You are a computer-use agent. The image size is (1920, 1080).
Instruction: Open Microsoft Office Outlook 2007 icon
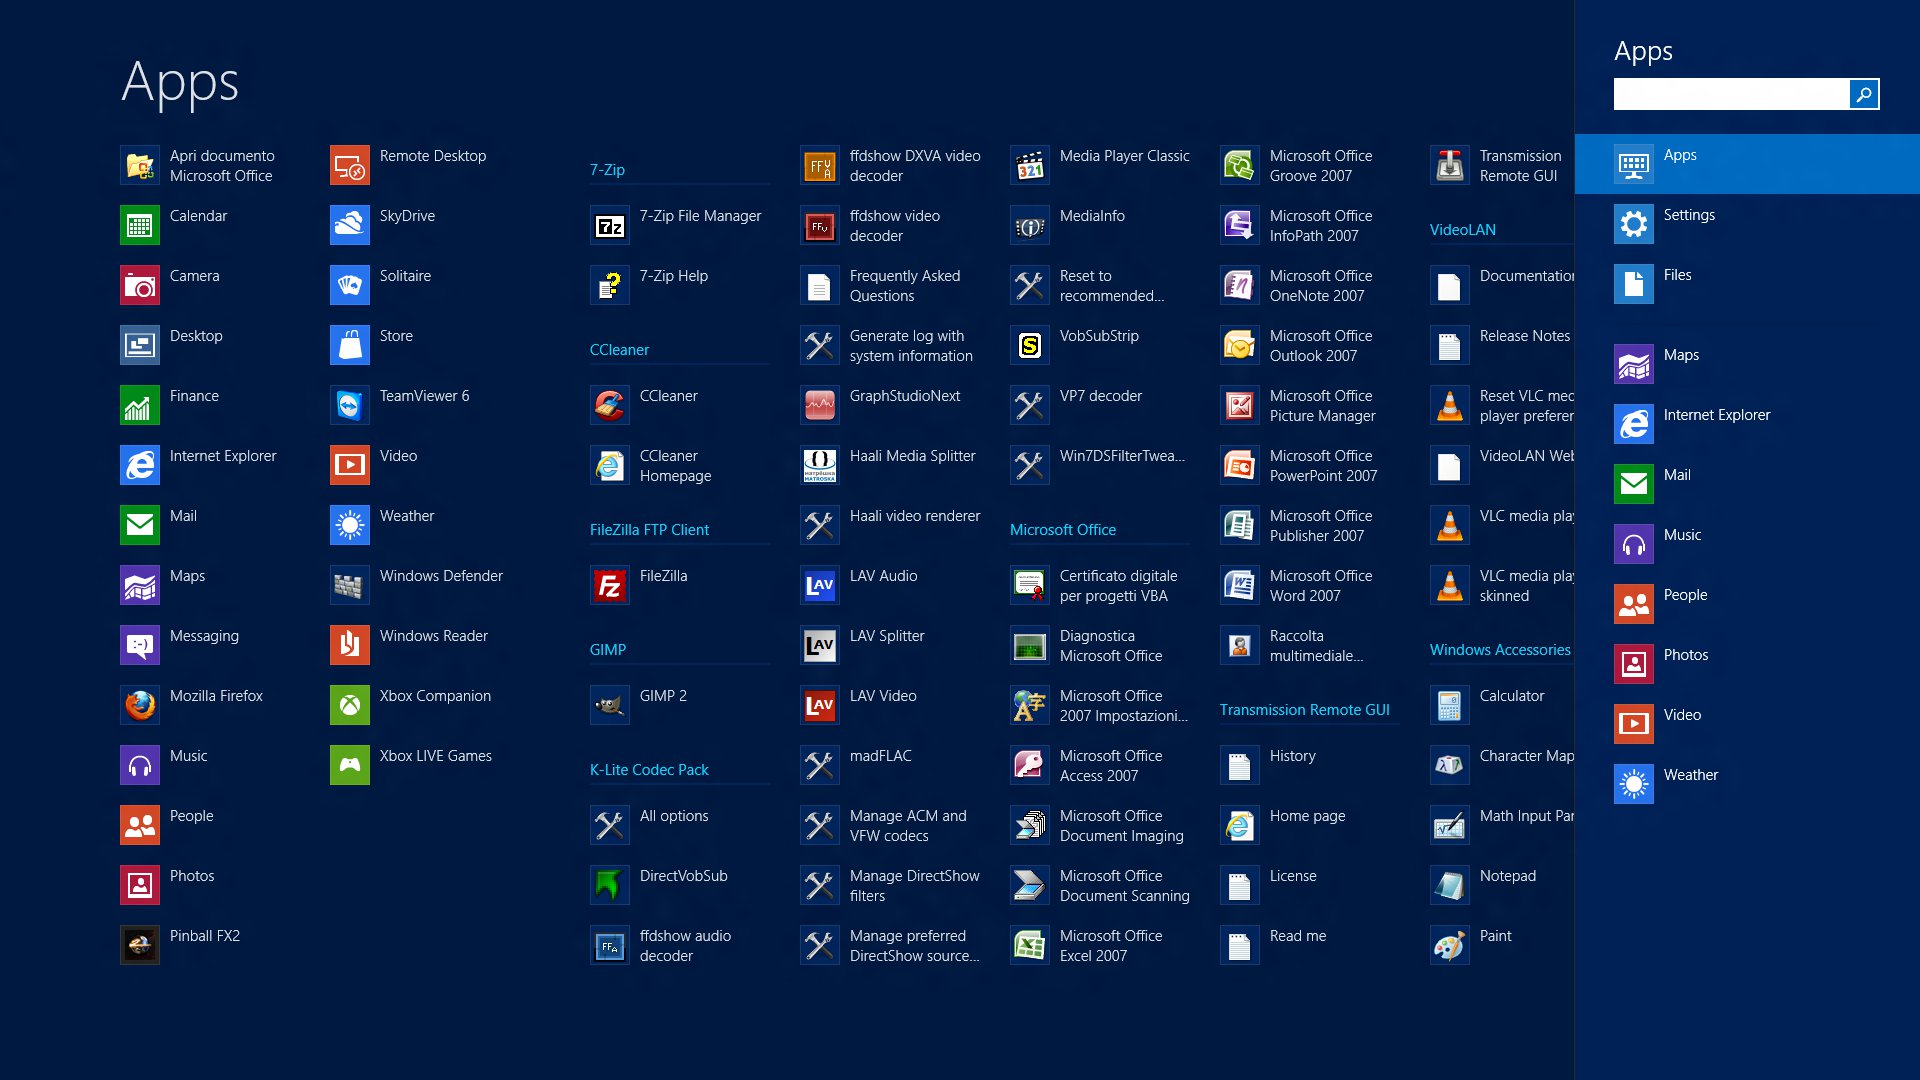[x=1240, y=345]
